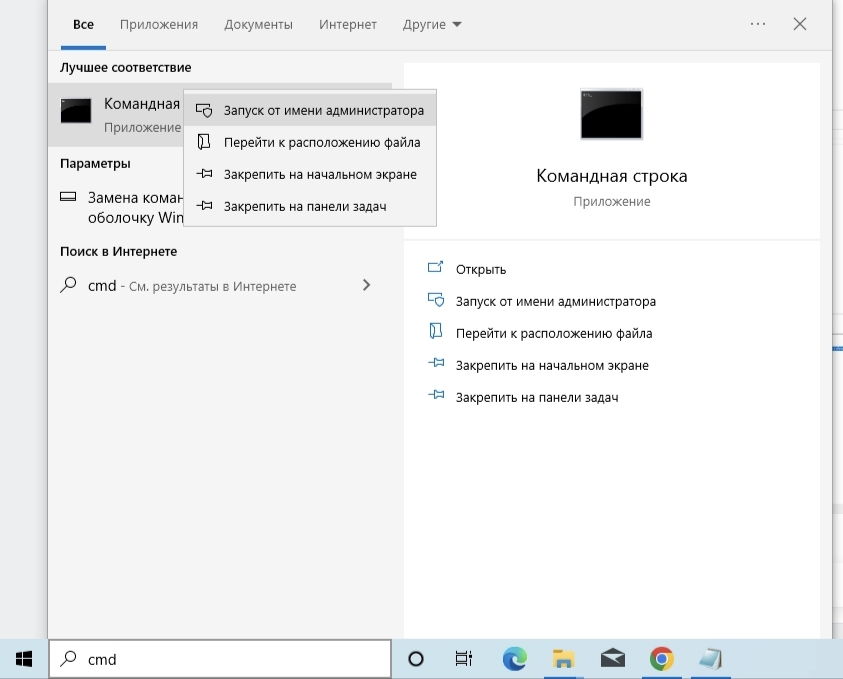Open Cortana circle icon in taskbar
The width and height of the screenshot is (843, 679).
pyautogui.click(x=416, y=659)
